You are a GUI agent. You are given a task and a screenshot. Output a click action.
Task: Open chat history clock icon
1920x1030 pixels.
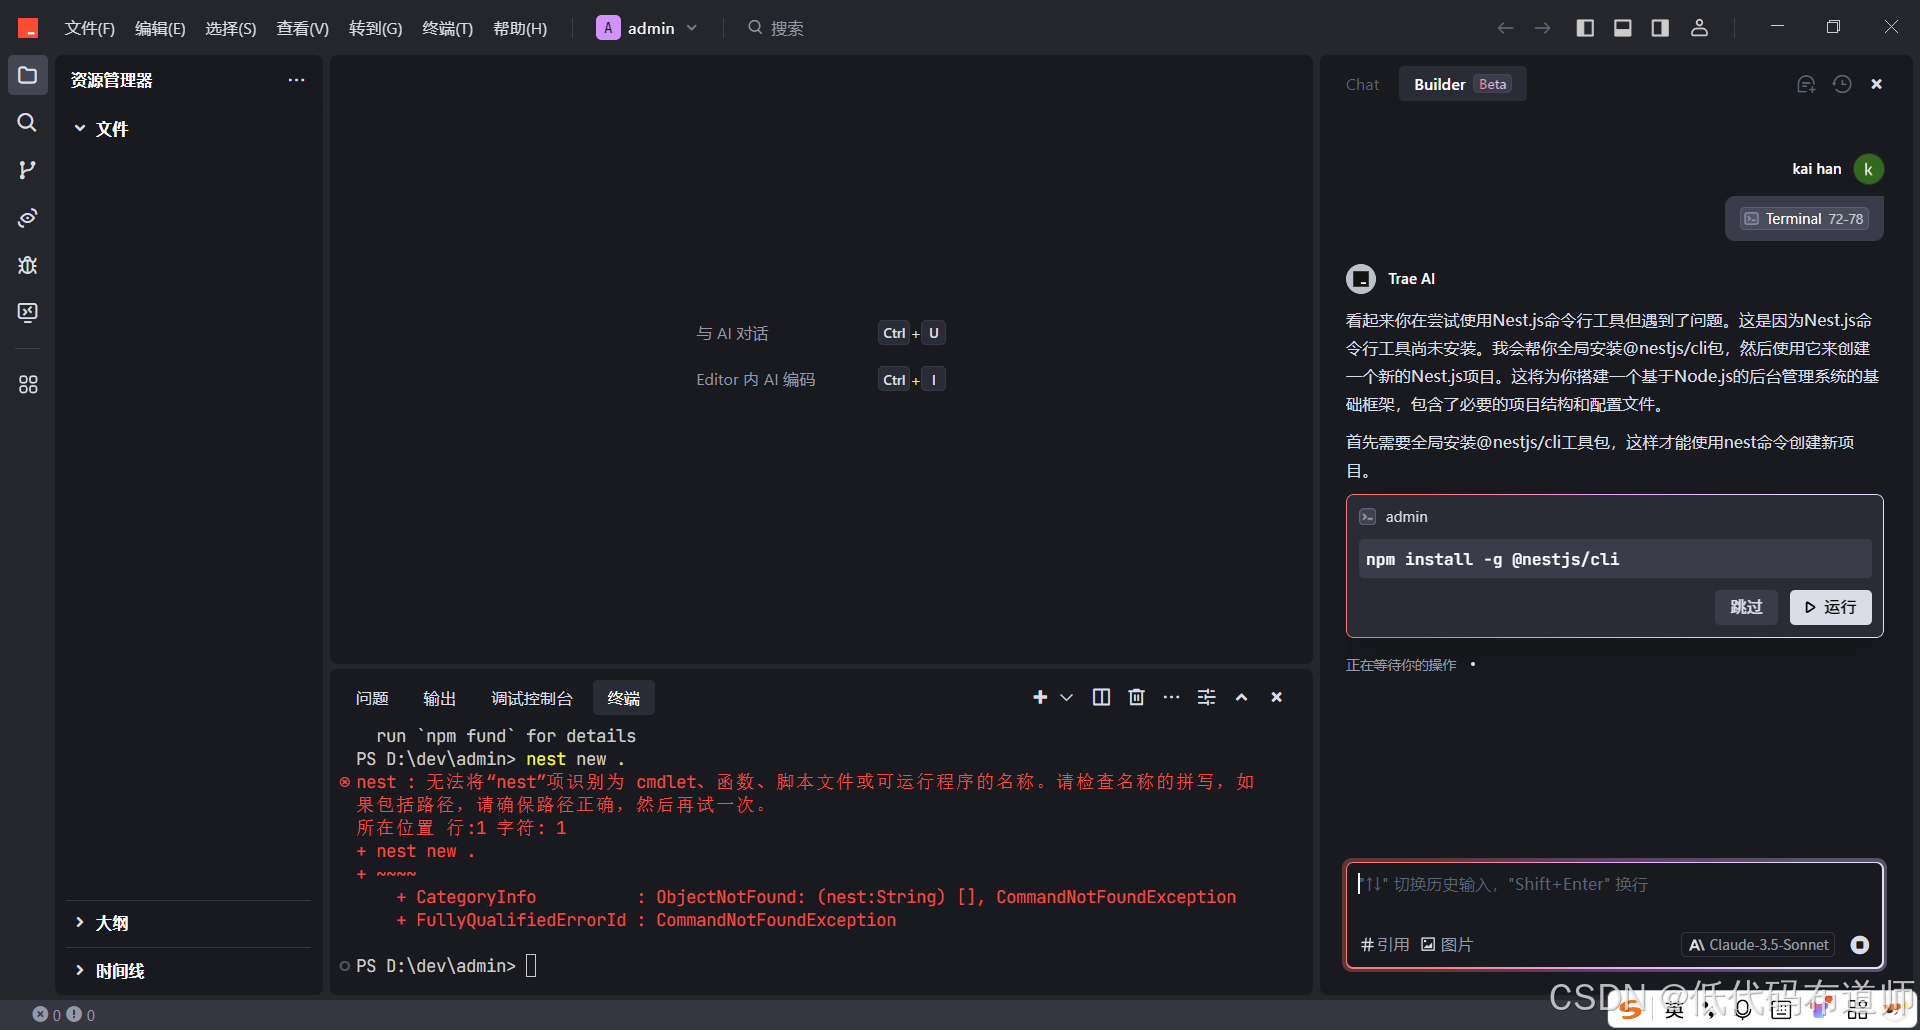1842,84
